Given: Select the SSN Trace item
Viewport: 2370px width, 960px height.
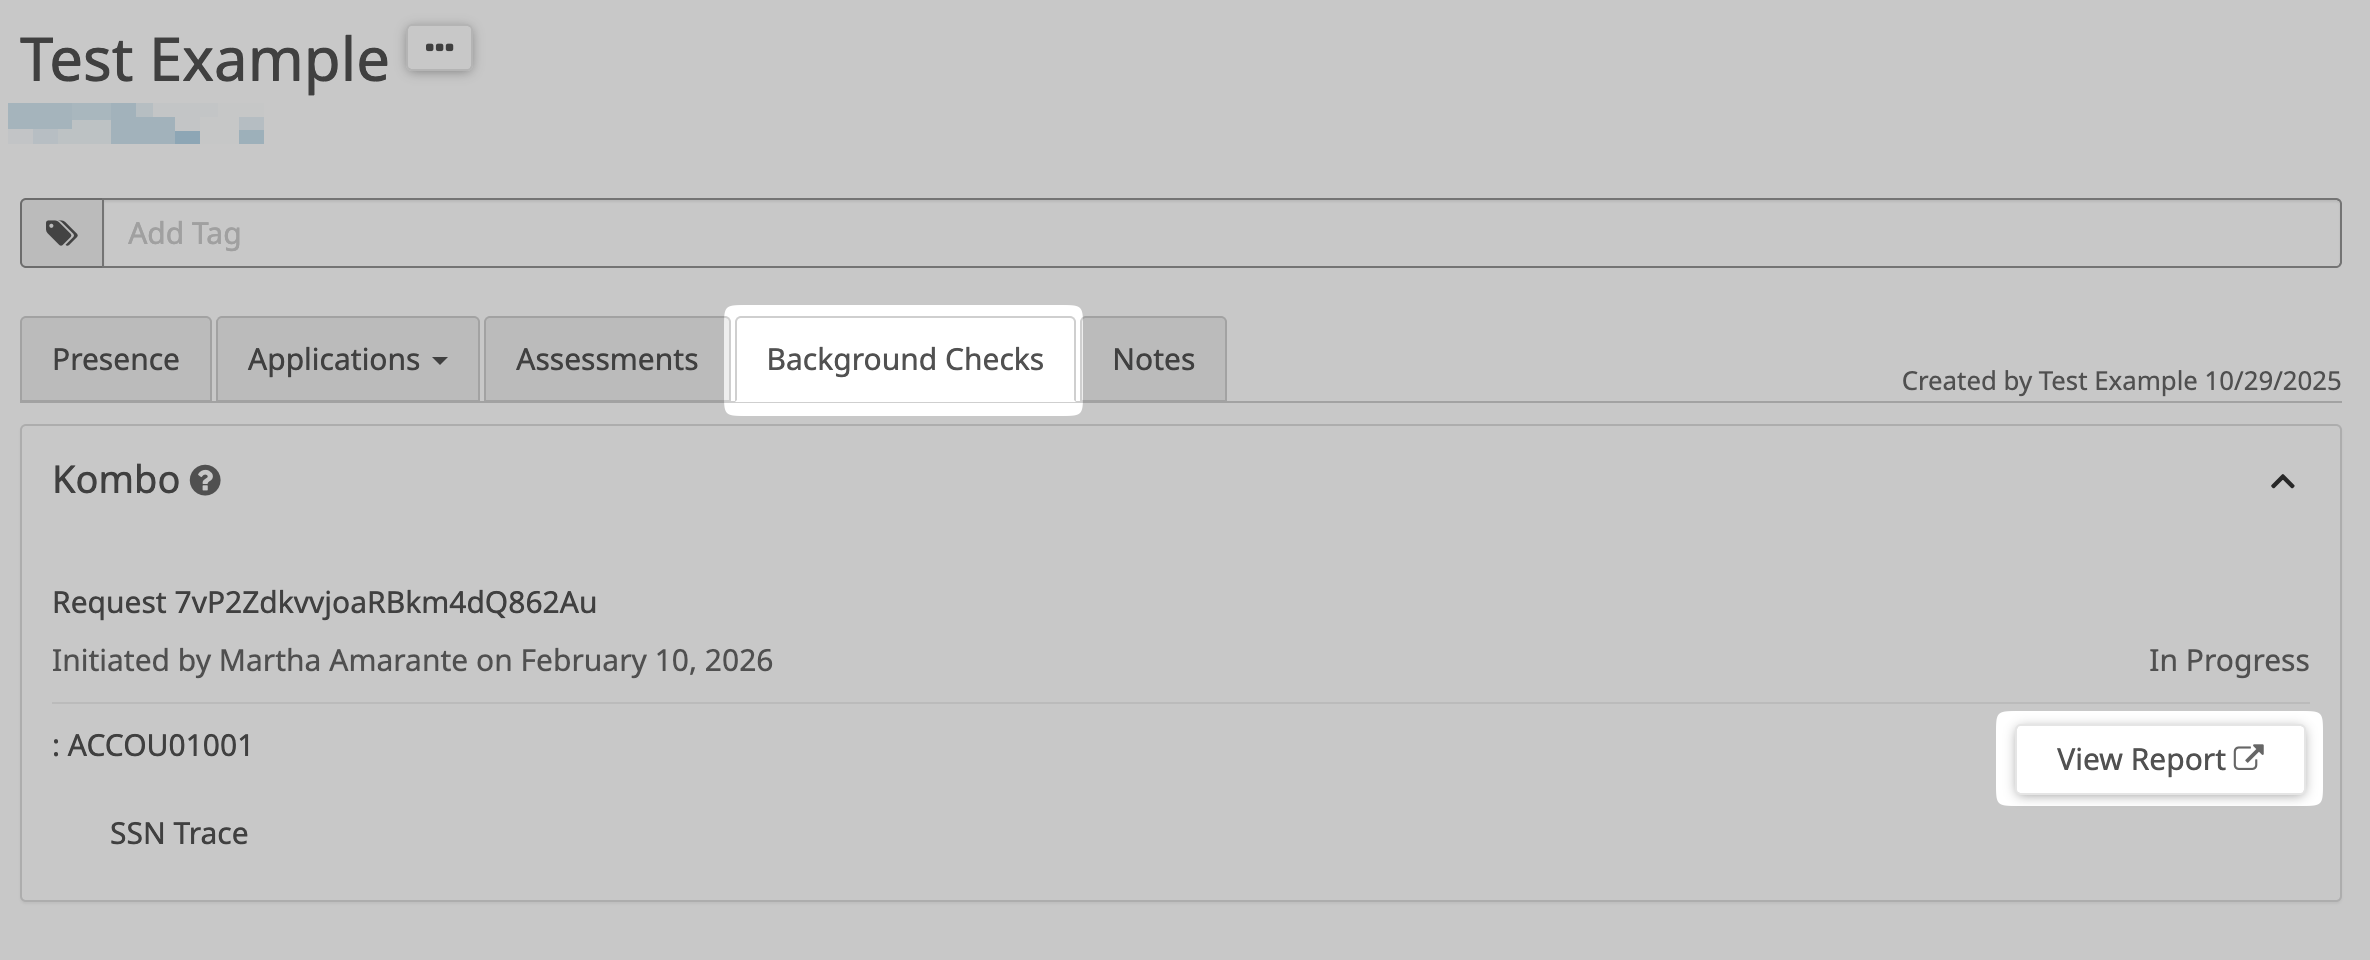Looking at the screenshot, I should coord(179,833).
